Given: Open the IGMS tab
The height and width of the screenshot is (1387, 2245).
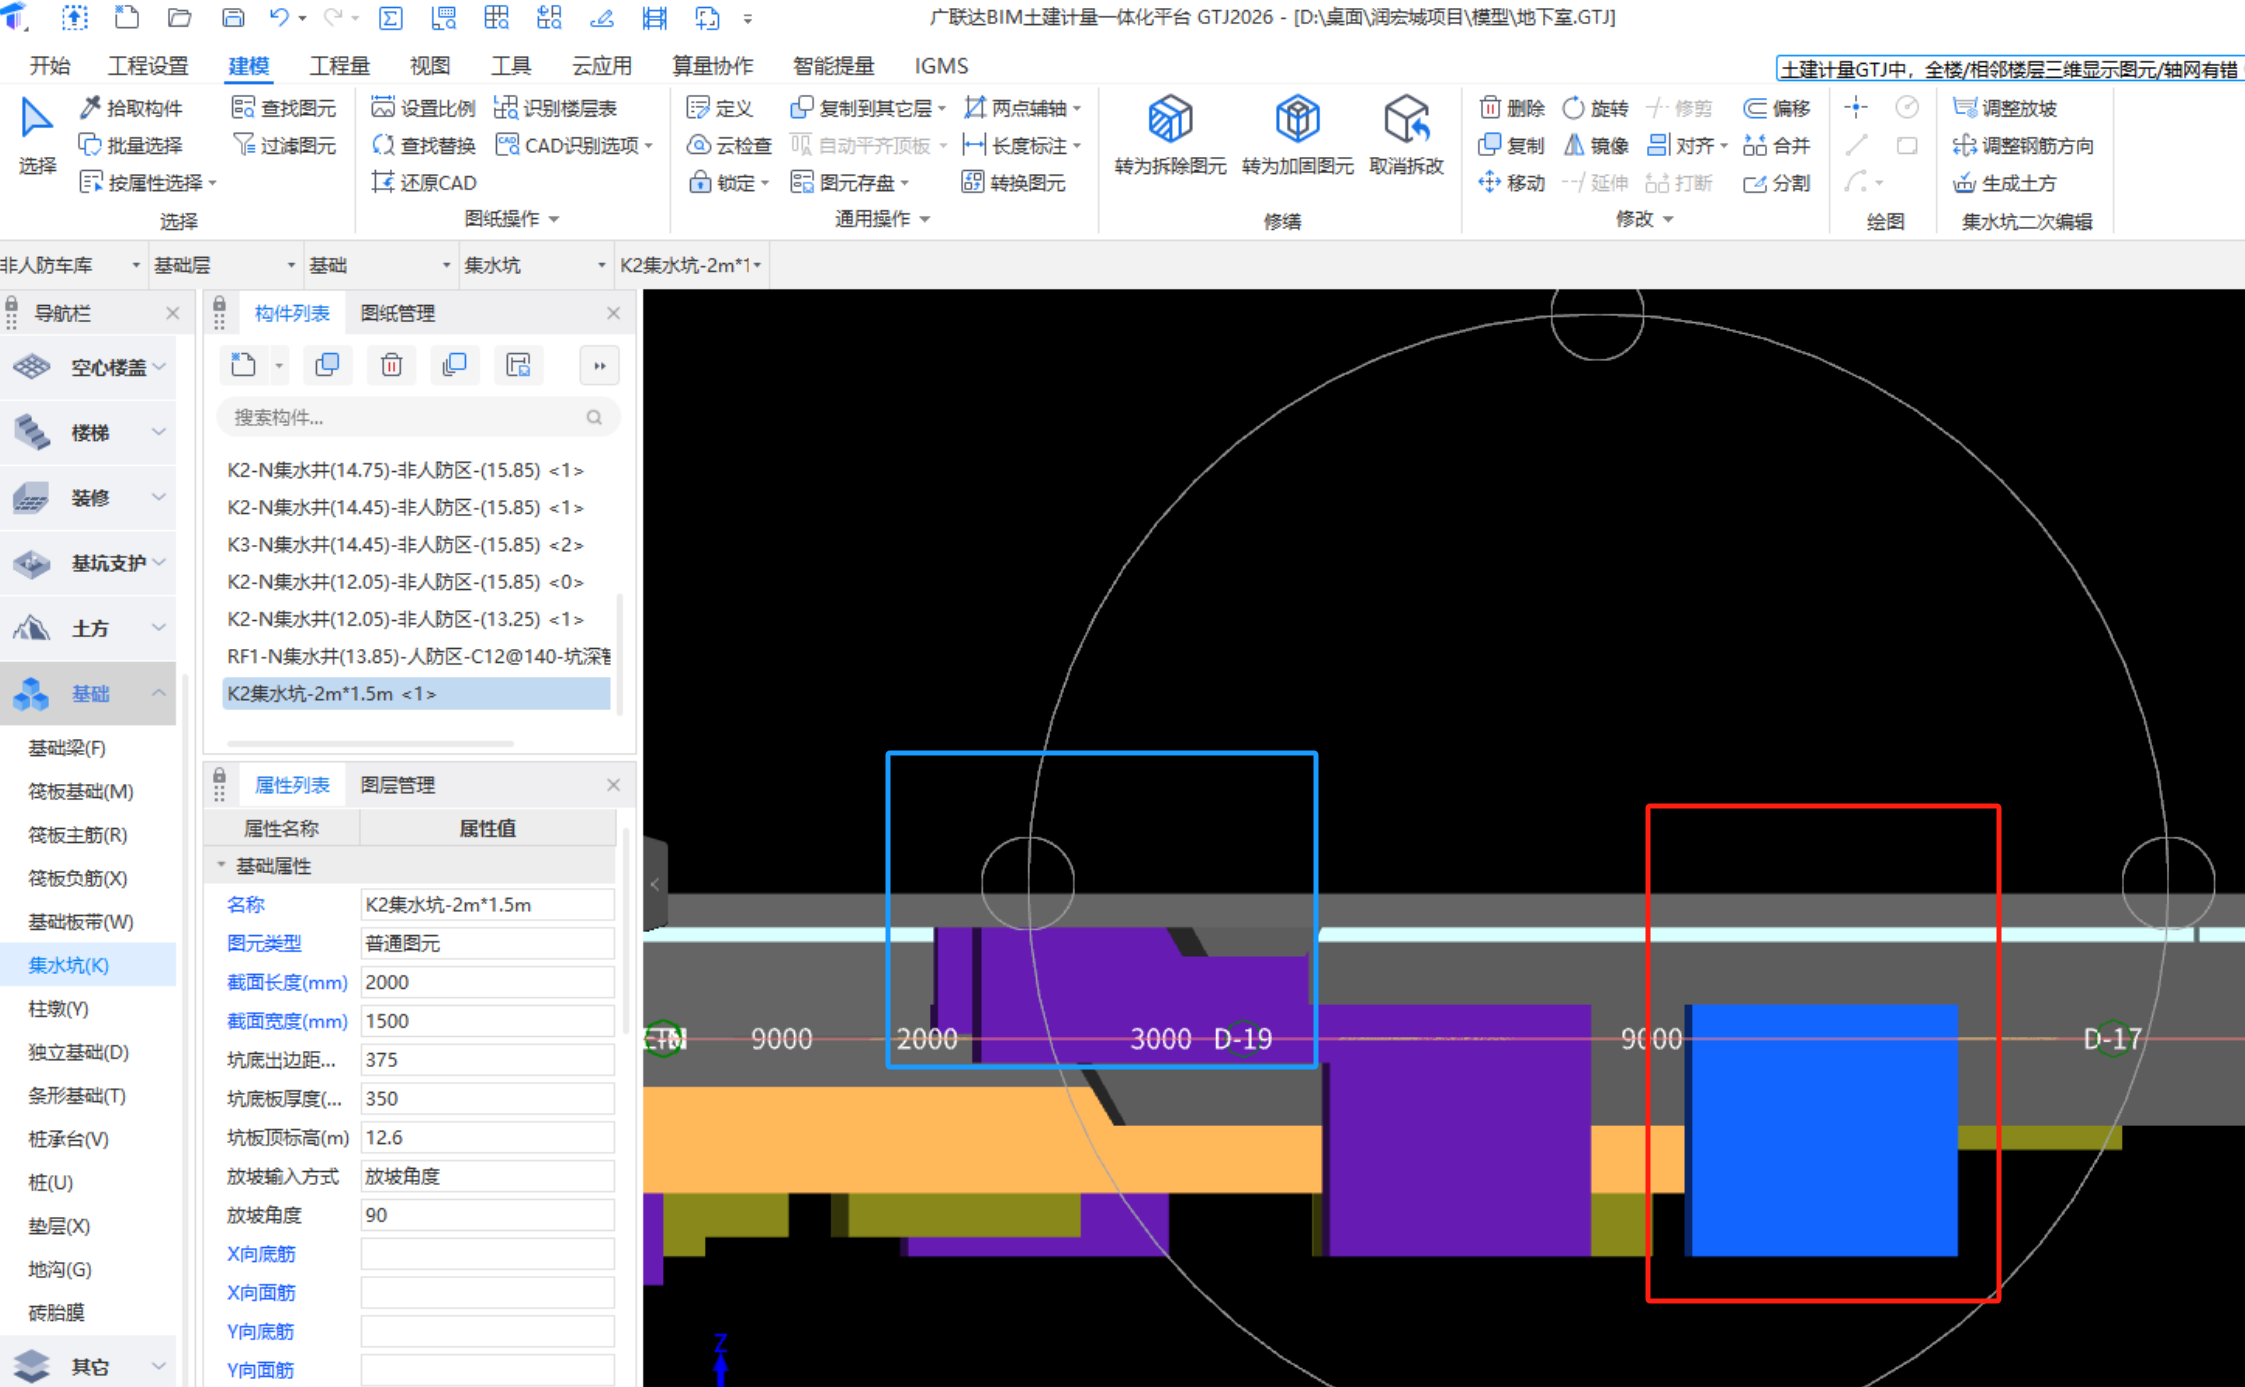Looking at the screenshot, I should pos(941,66).
